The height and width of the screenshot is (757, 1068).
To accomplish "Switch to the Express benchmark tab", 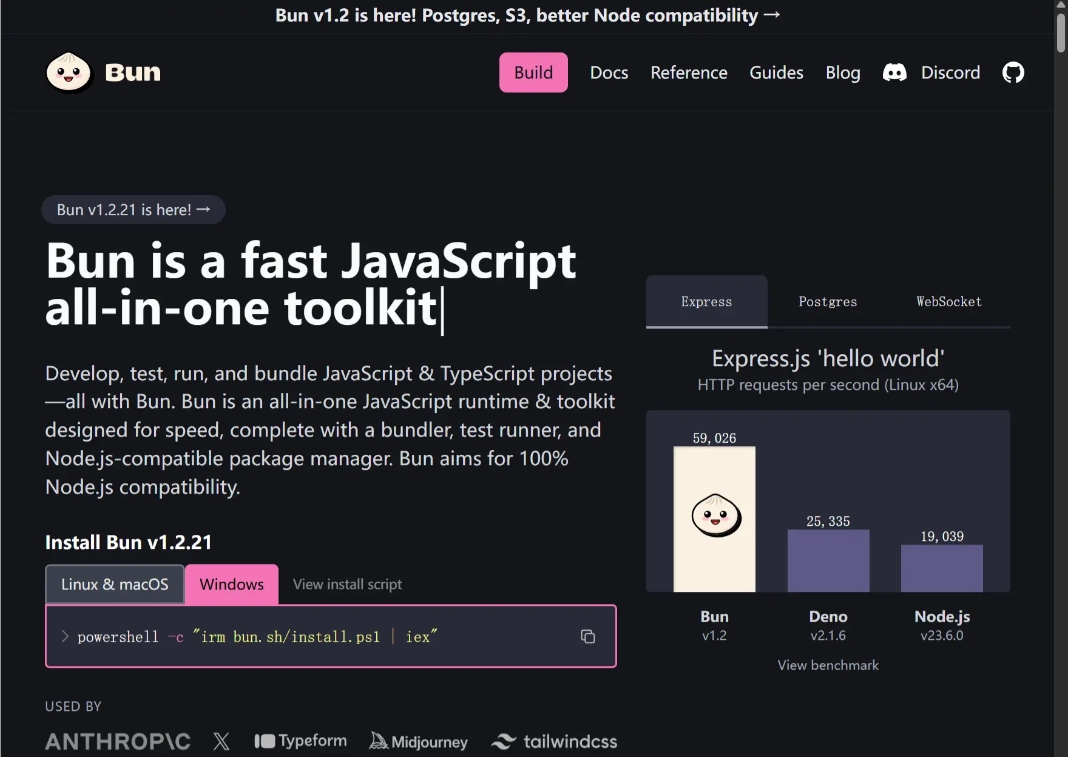I will point(706,301).
